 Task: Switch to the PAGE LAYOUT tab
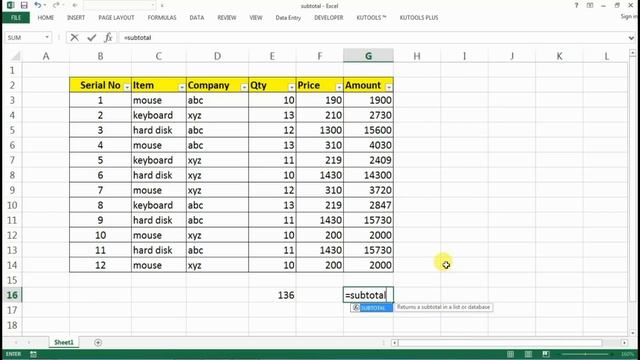116,18
